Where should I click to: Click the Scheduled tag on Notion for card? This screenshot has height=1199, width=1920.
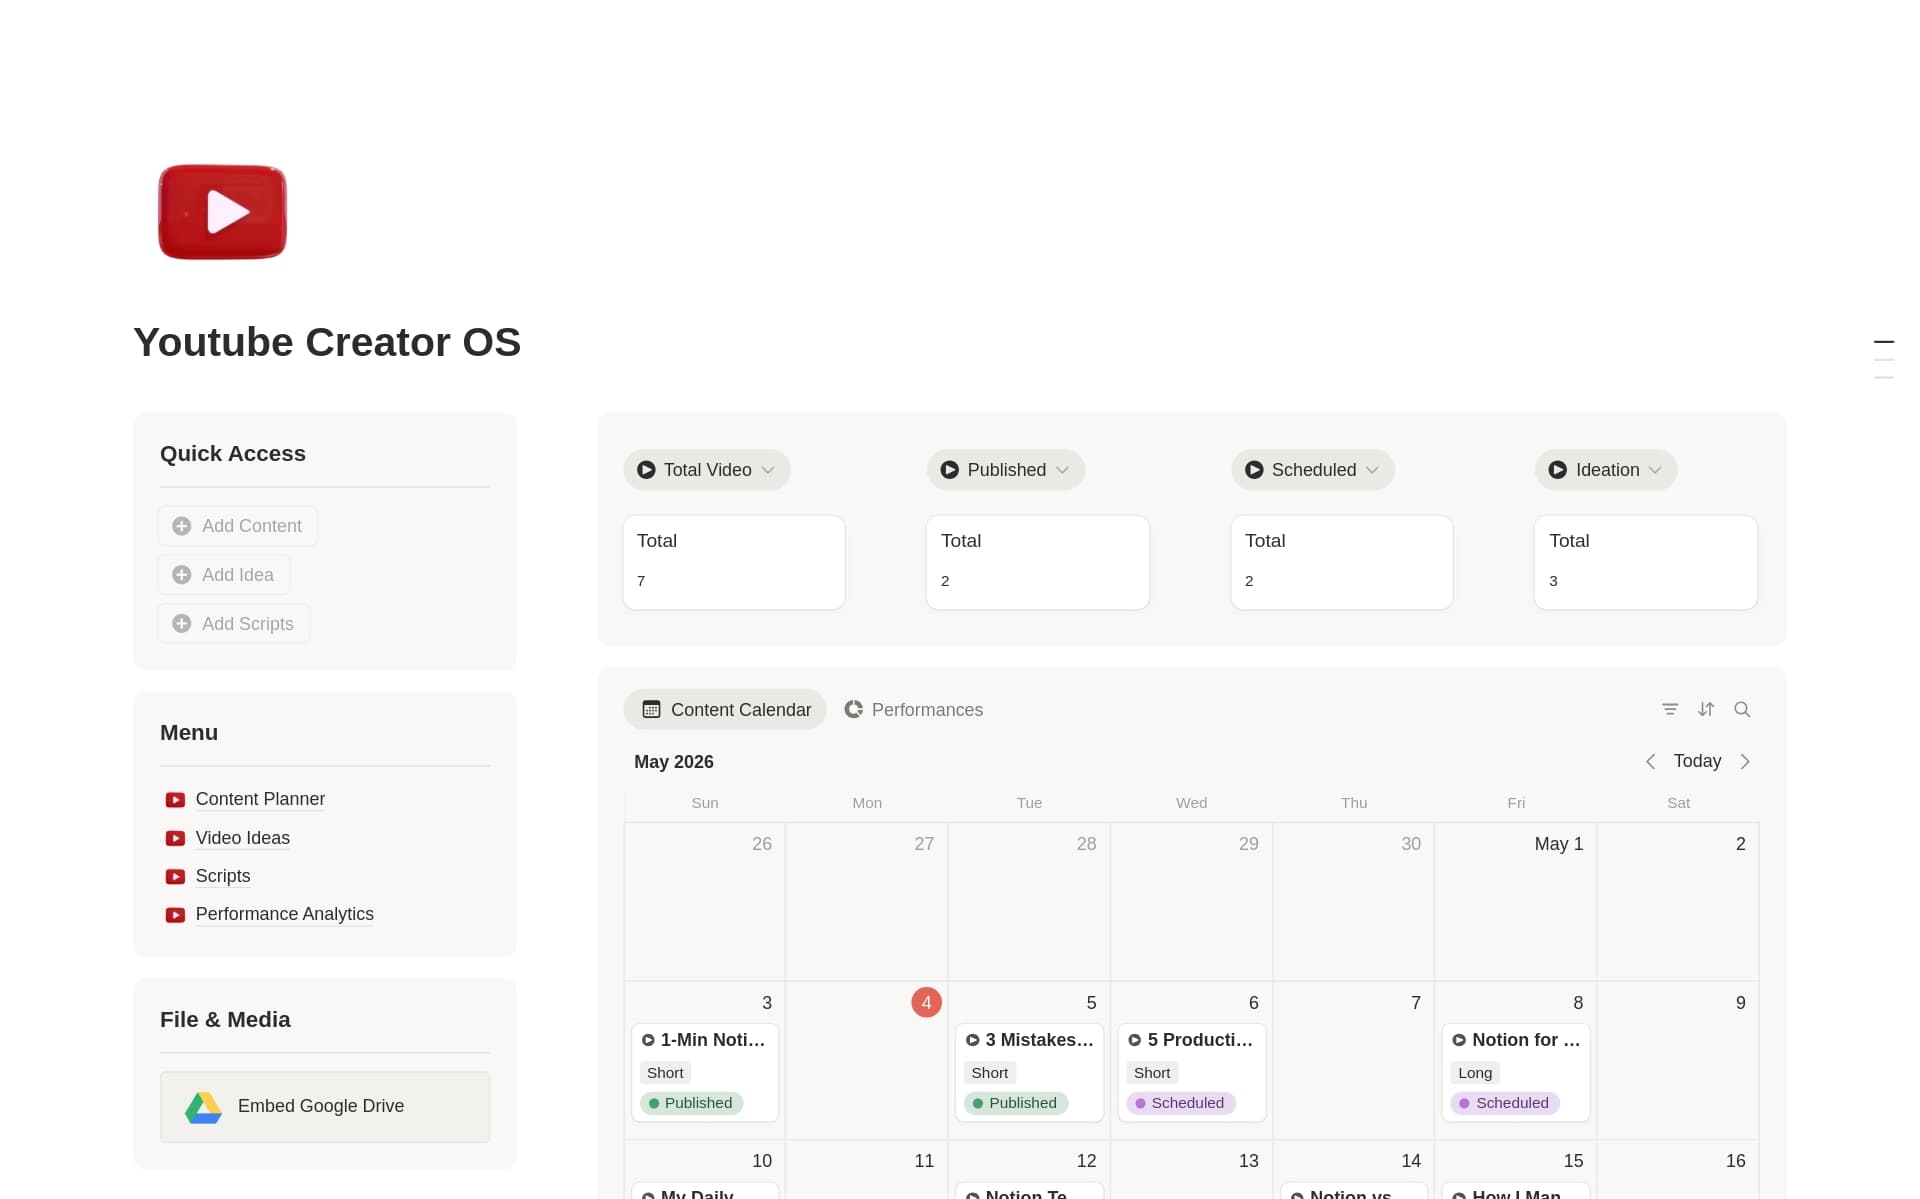click(1505, 1103)
